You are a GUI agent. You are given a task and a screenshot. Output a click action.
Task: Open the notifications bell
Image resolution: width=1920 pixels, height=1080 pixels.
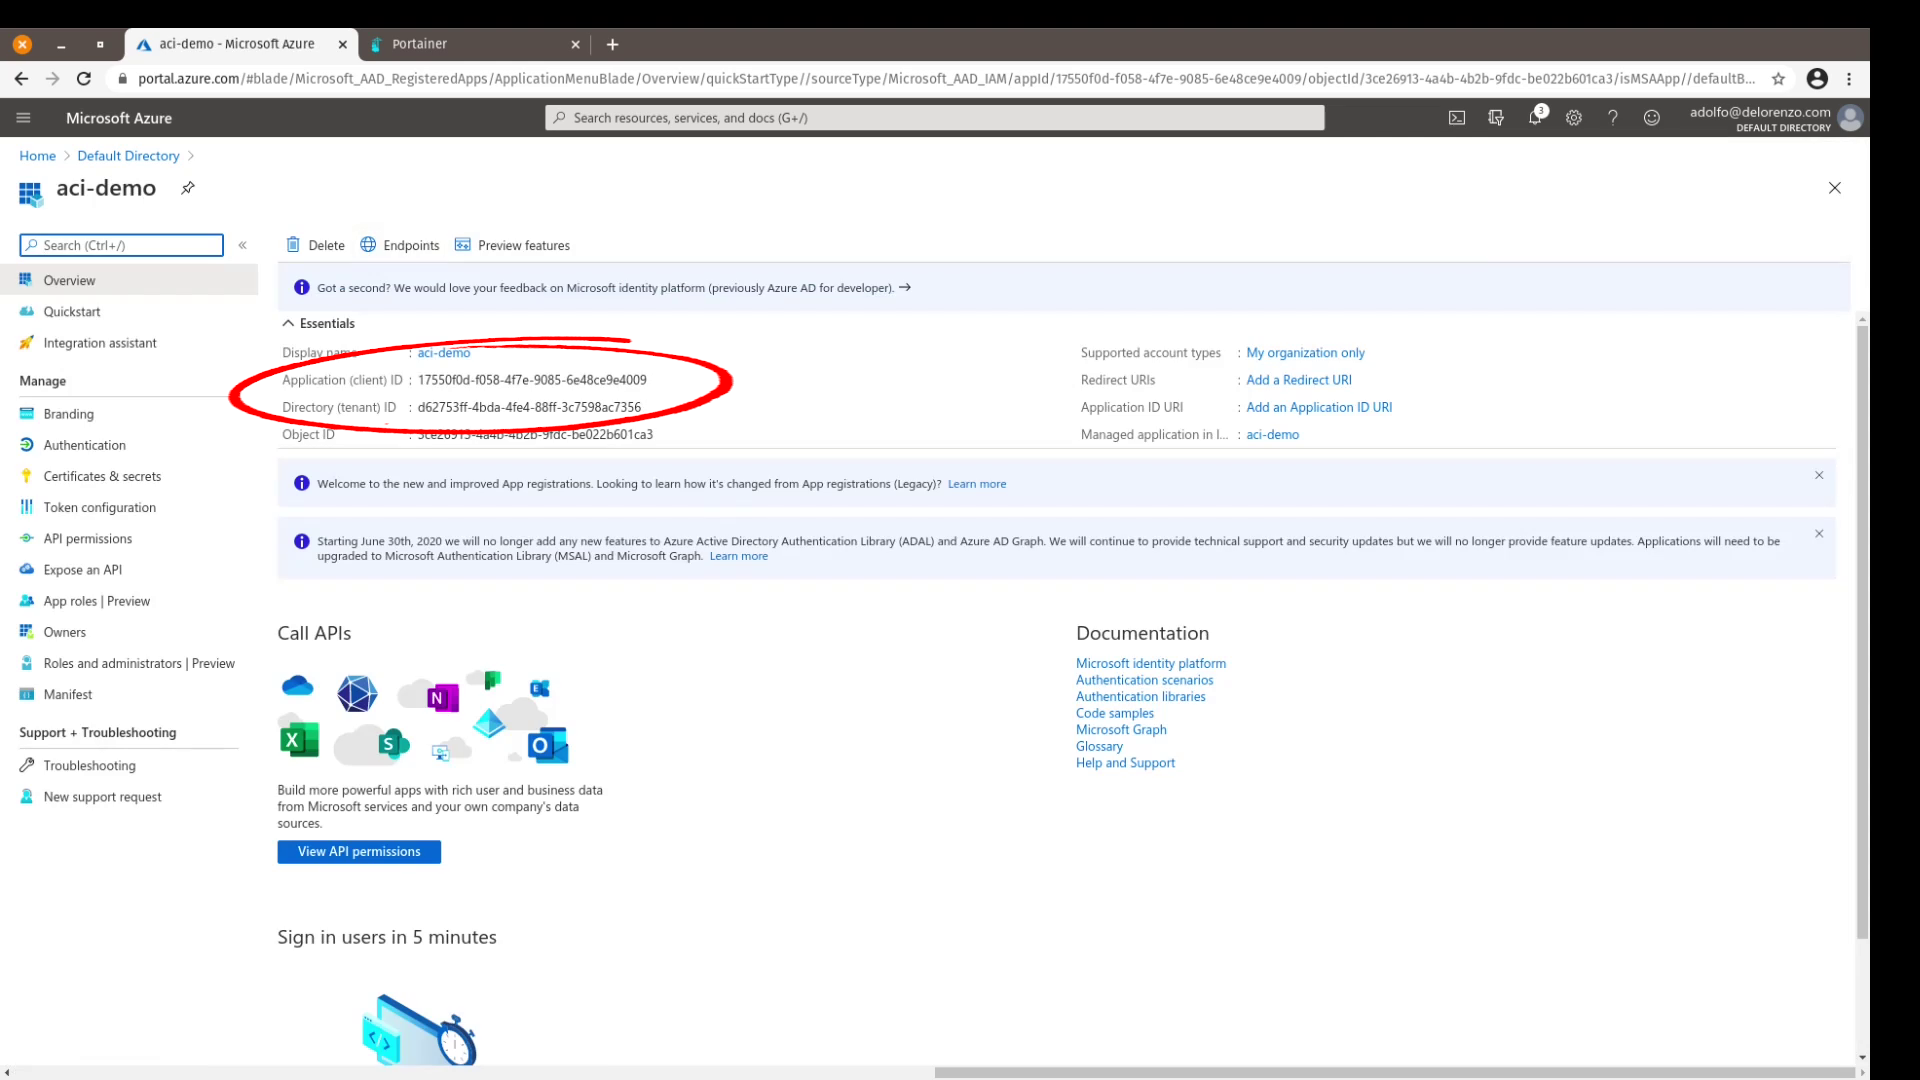(x=1535, y=118)
